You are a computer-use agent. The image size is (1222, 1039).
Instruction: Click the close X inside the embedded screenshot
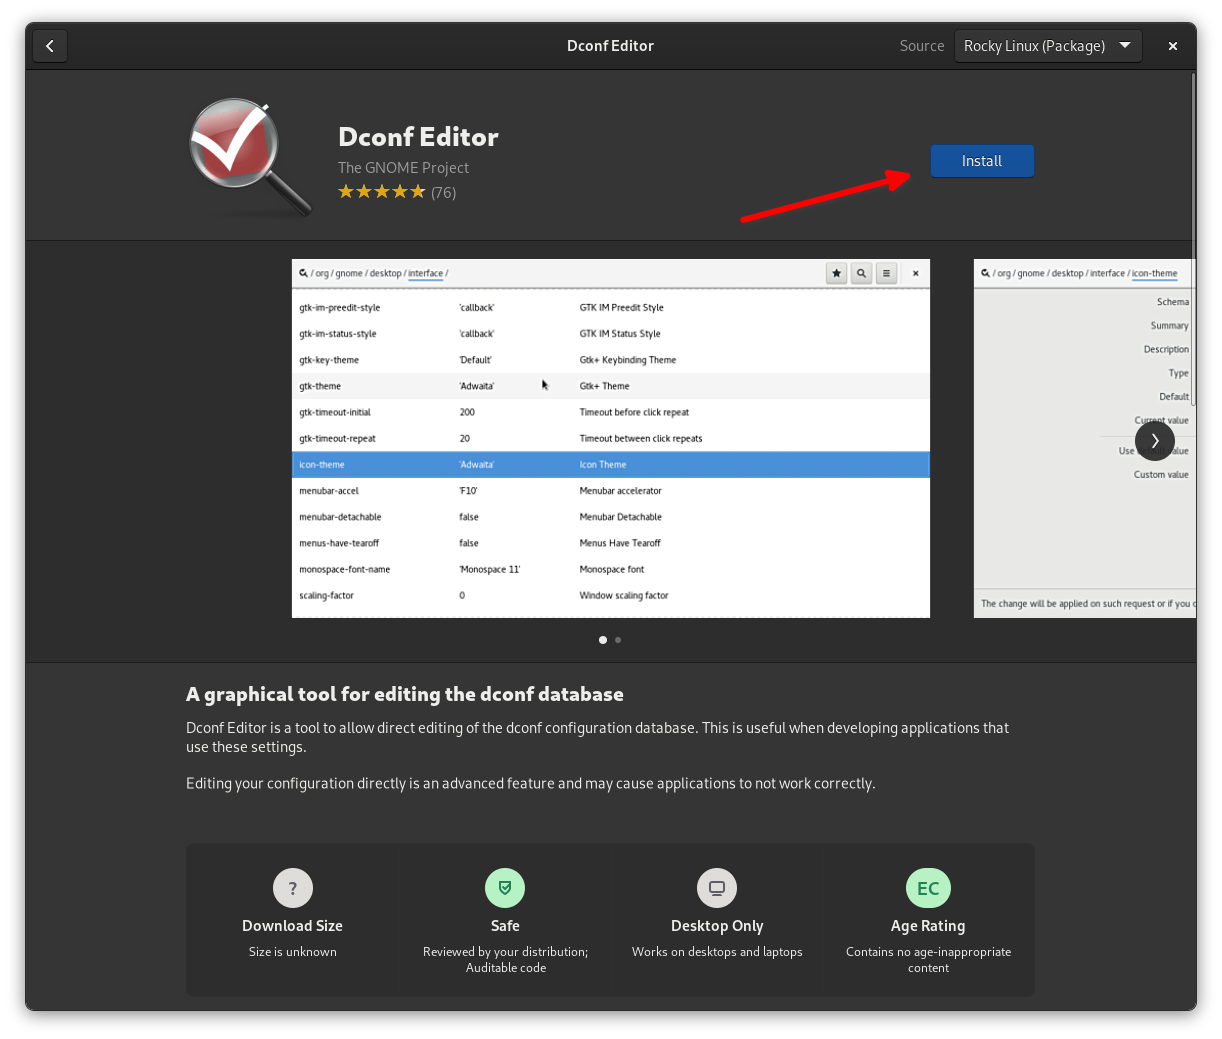pyautogui.click(x=915, y=272)
